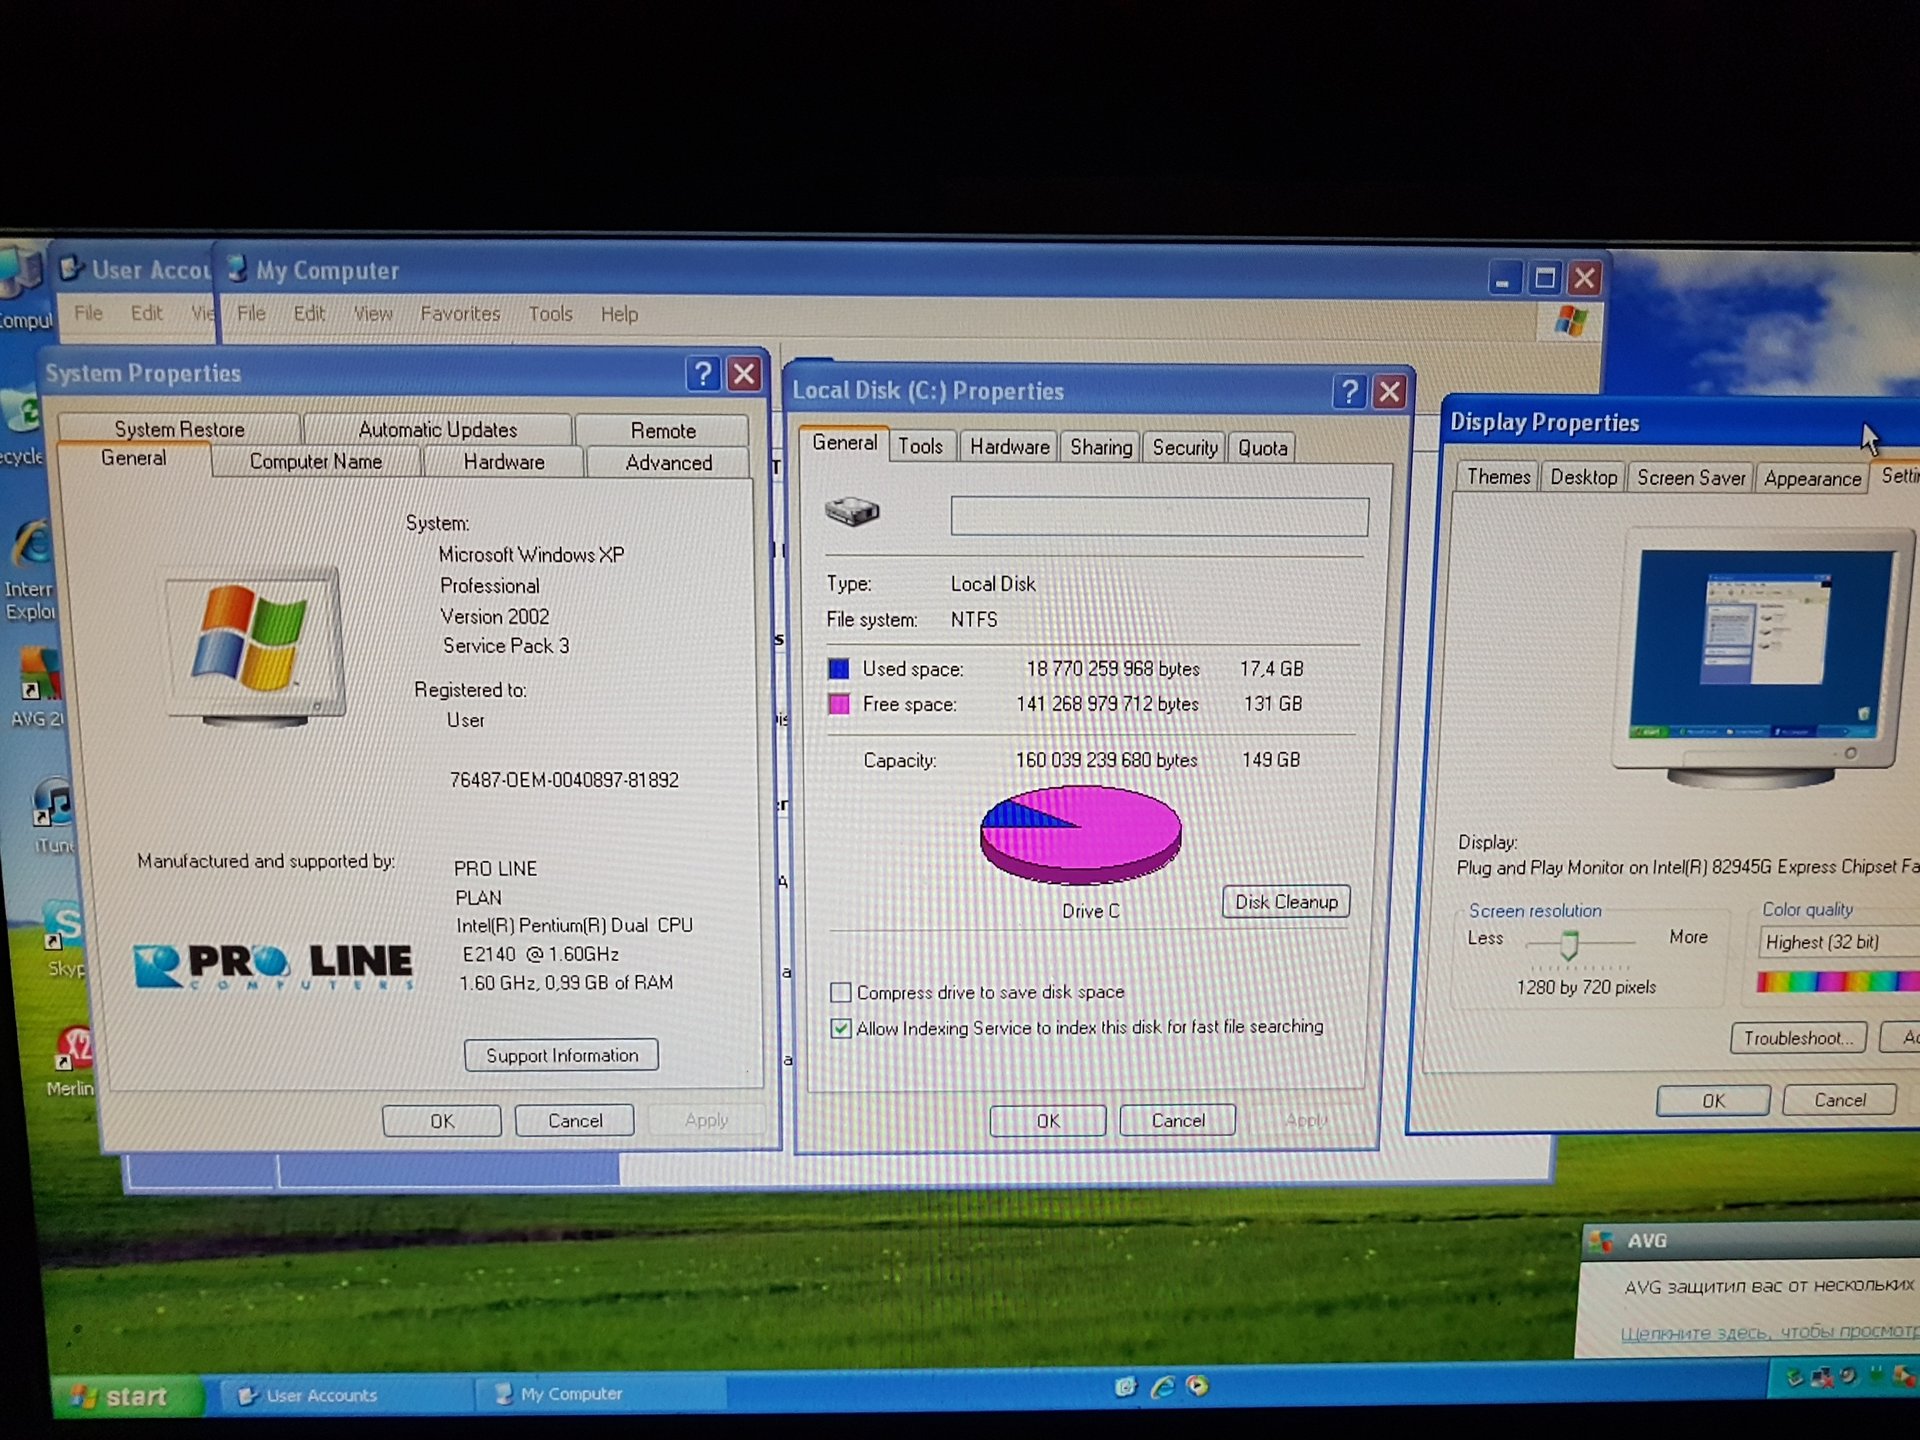Switch to the Hardware tab in System Properties

(x=504, y=462)
